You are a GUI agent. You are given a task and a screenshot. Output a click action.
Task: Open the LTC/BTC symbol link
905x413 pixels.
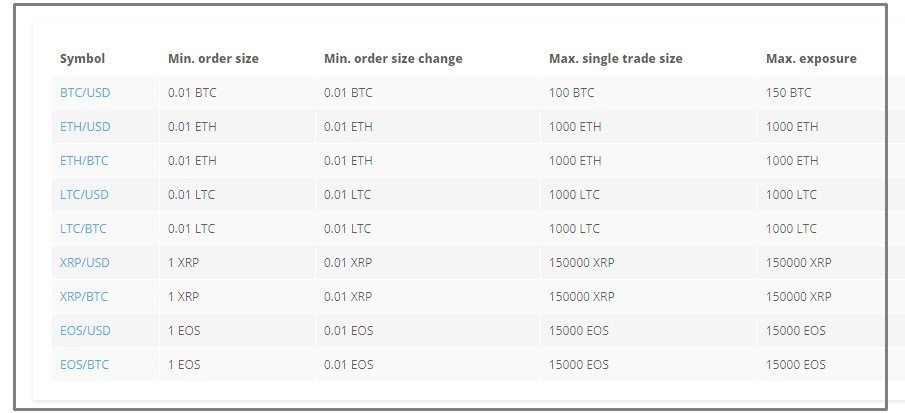pos(83,228)
